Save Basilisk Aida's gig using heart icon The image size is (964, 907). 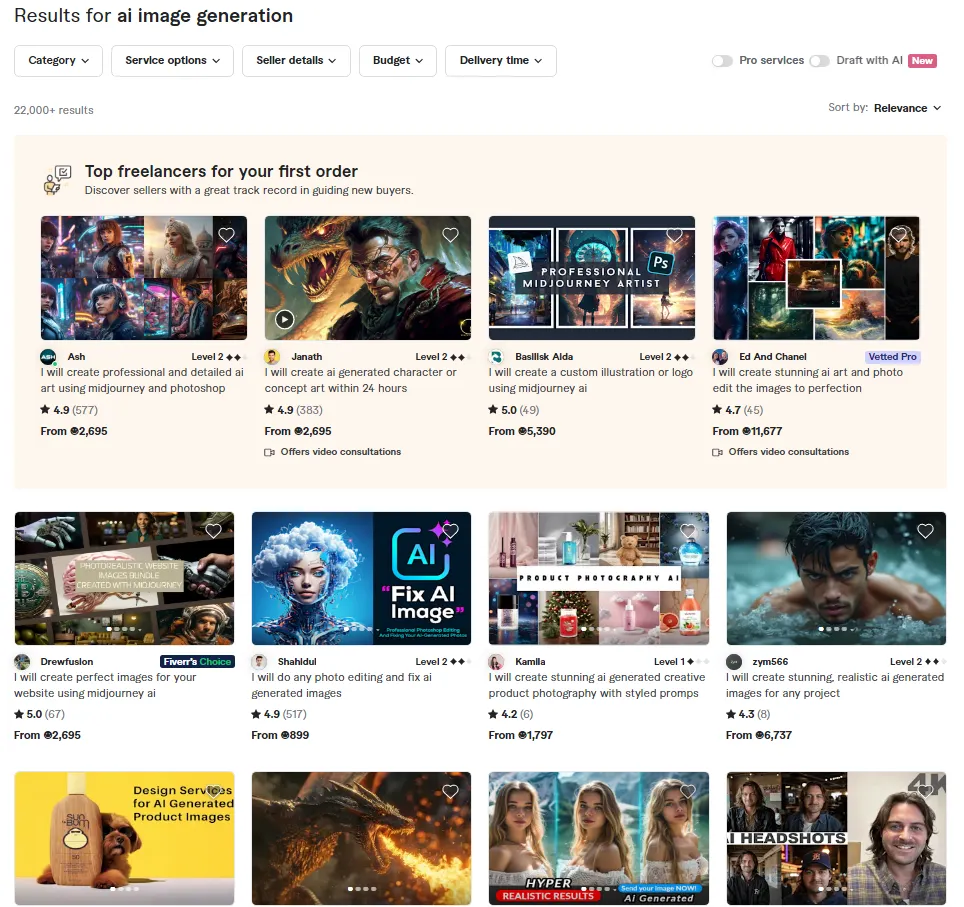coord(674,235)
